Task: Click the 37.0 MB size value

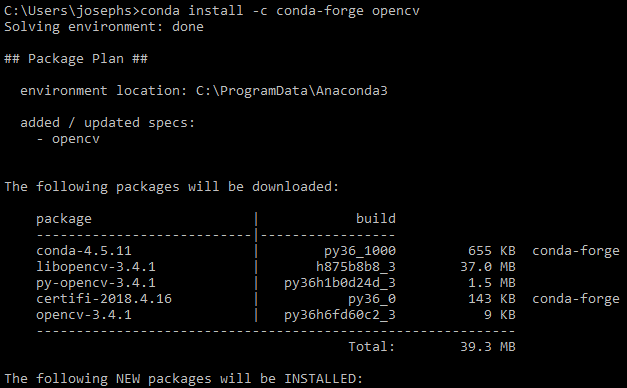Action: [488, 267]
